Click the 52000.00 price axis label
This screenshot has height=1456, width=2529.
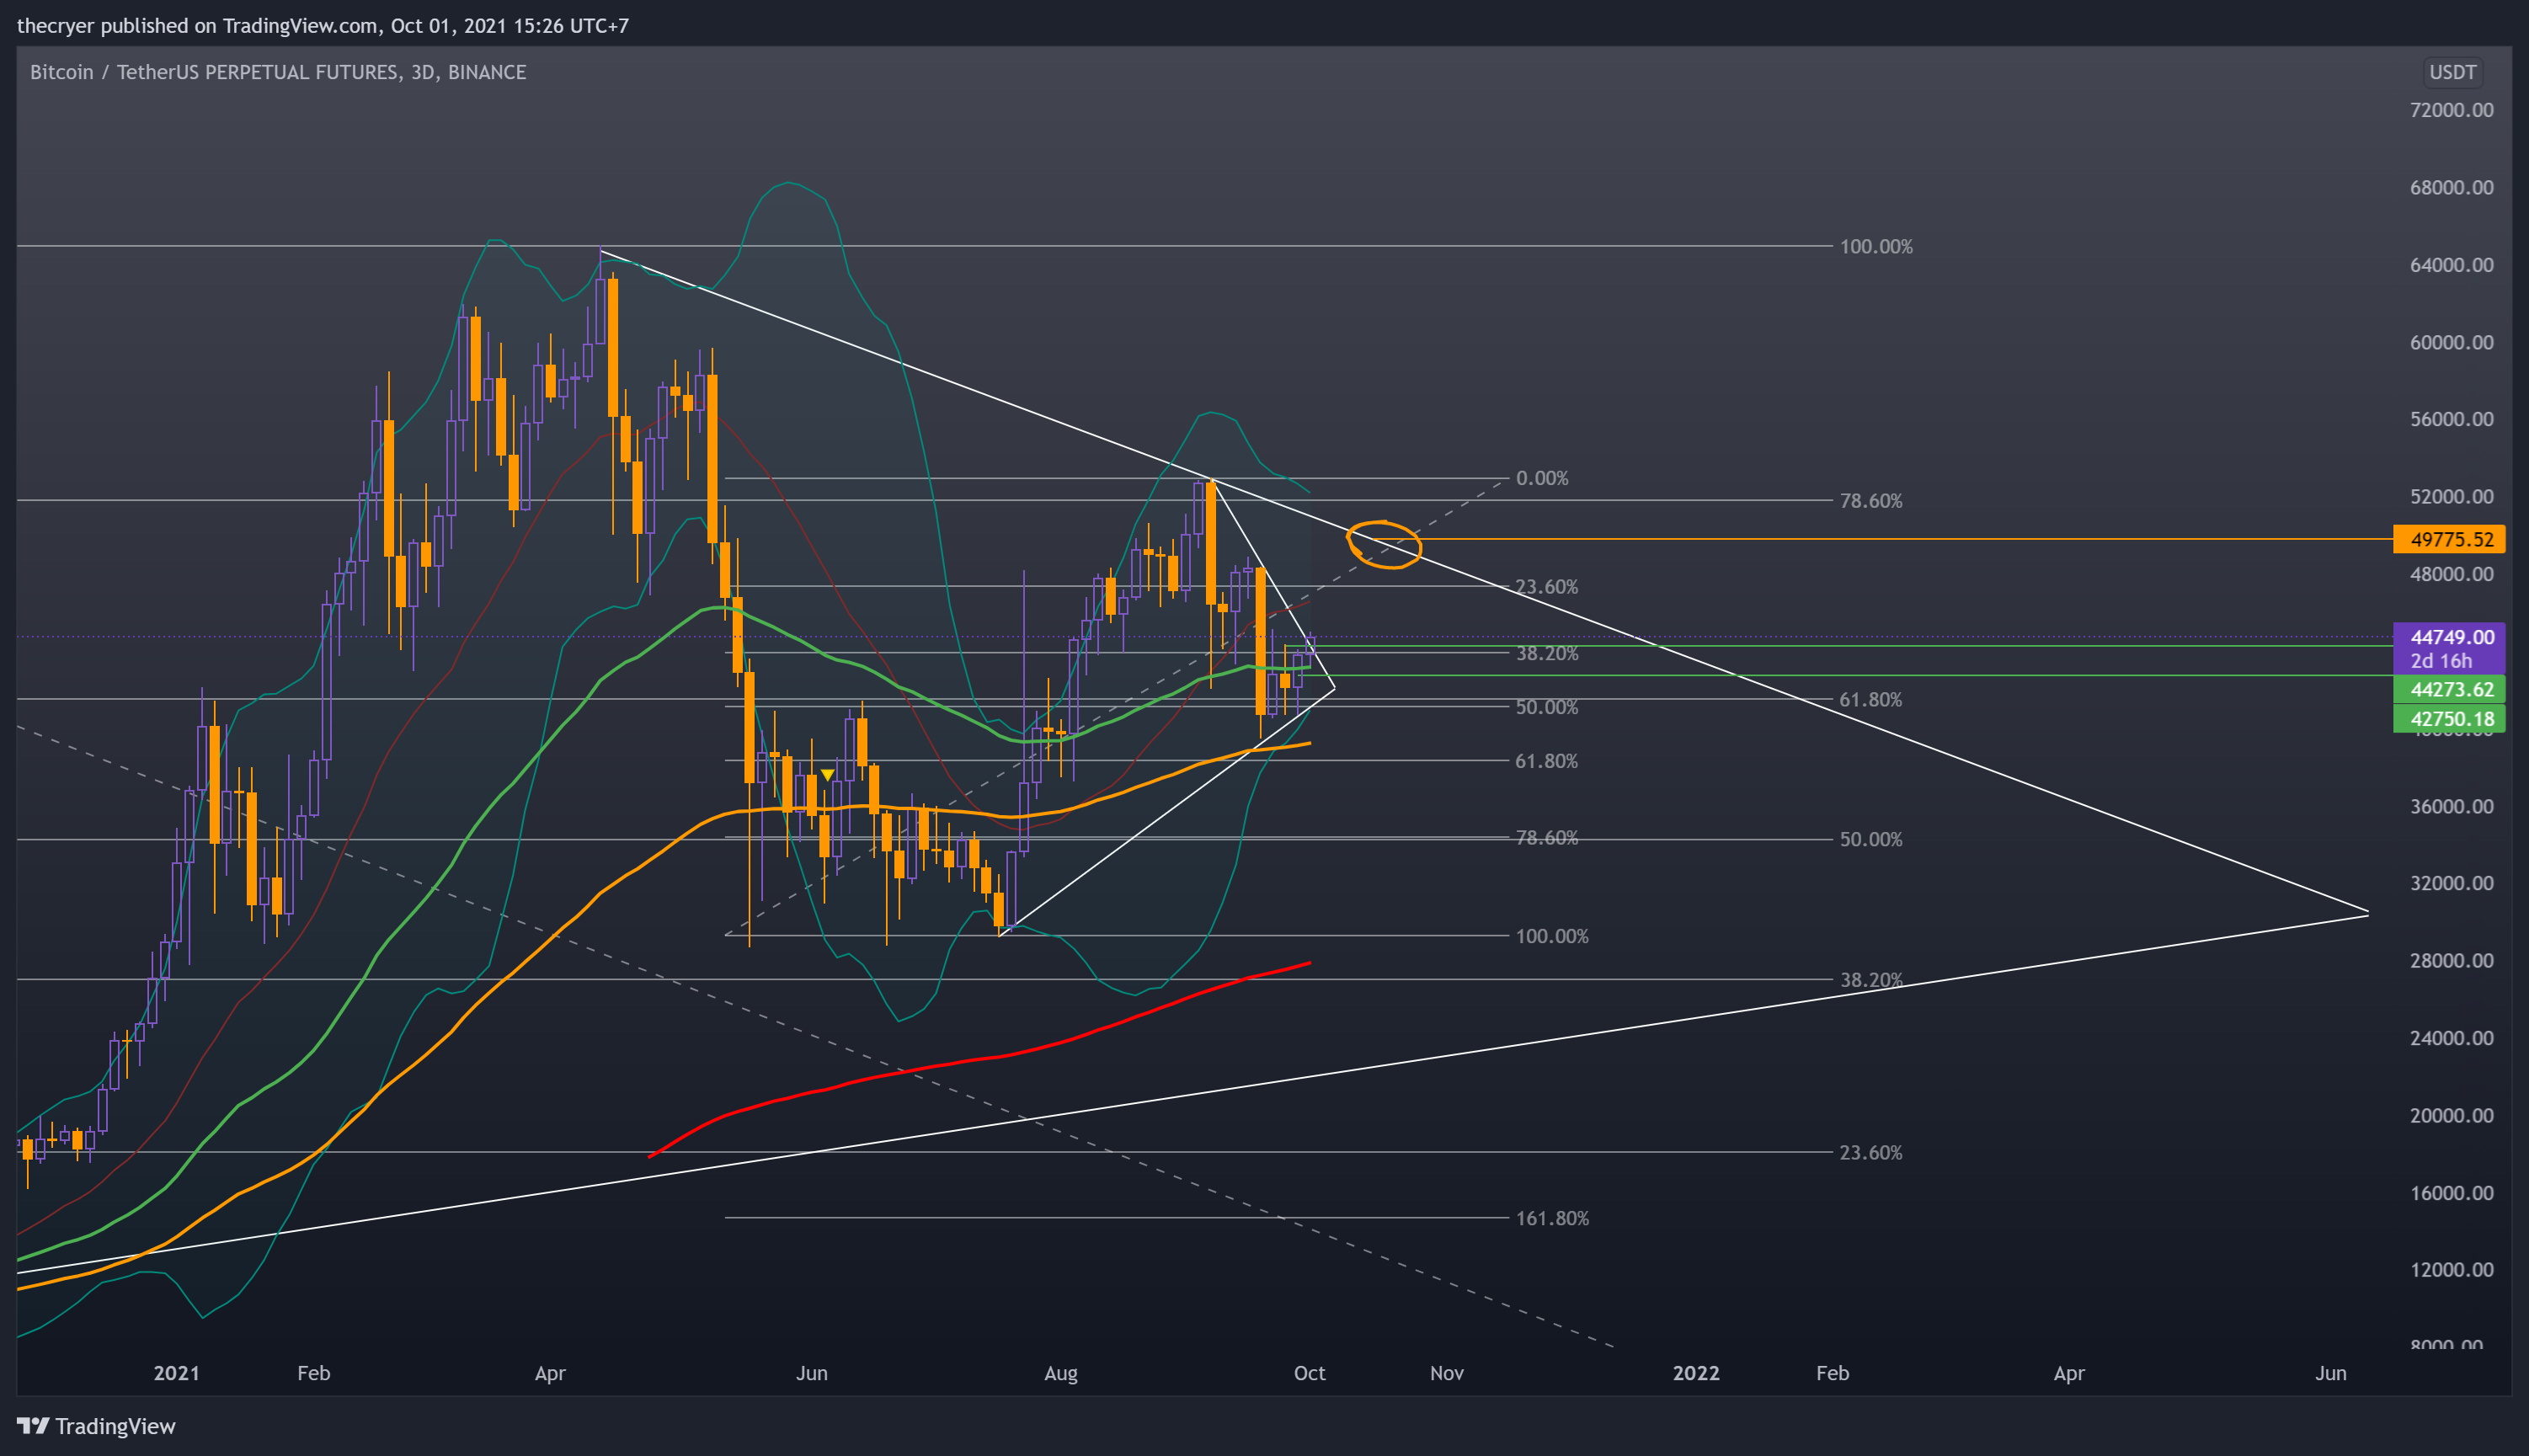point(2451,496)
